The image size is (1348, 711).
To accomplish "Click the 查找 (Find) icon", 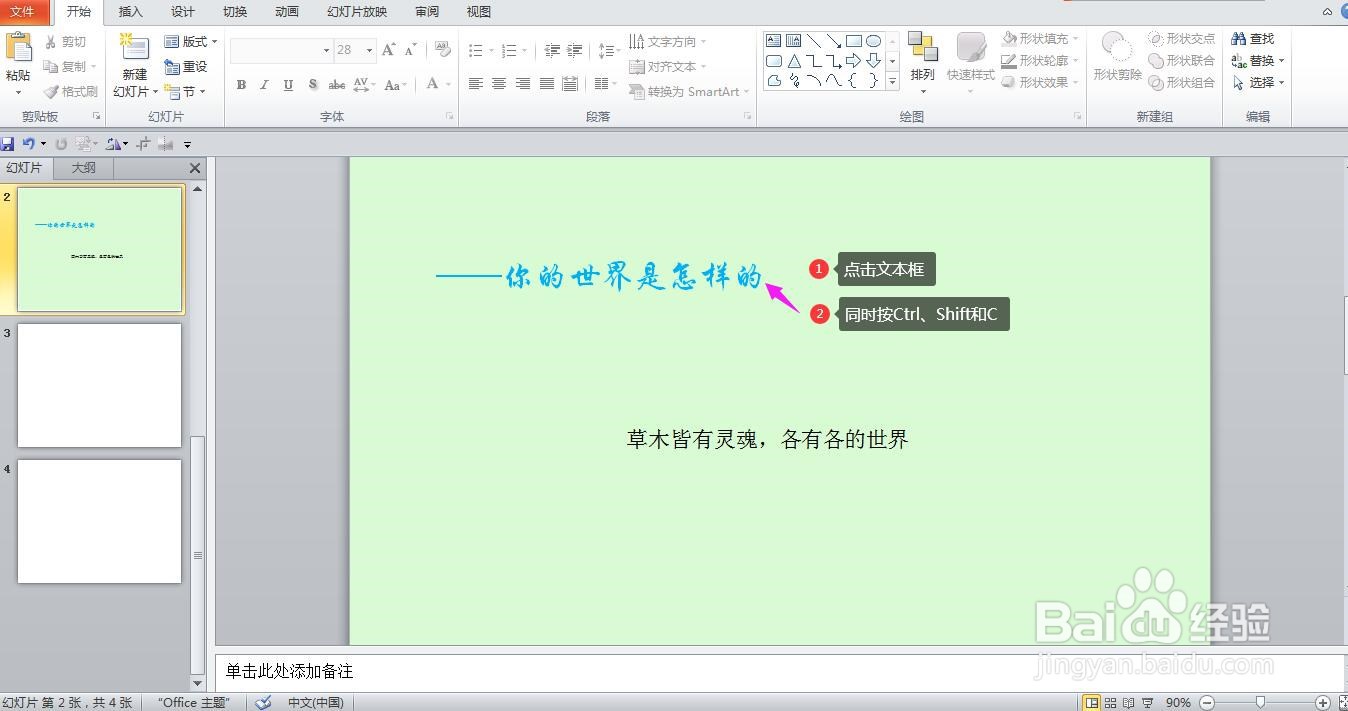I will (1255, 38).
